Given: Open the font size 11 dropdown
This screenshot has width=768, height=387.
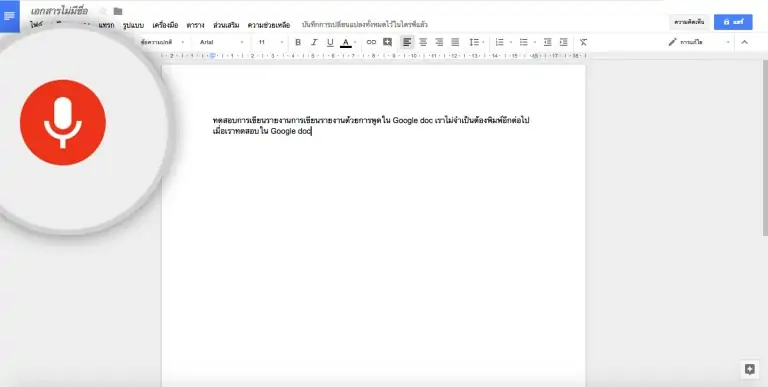Looking at the screenshot, I should click(x=271, y=43).
